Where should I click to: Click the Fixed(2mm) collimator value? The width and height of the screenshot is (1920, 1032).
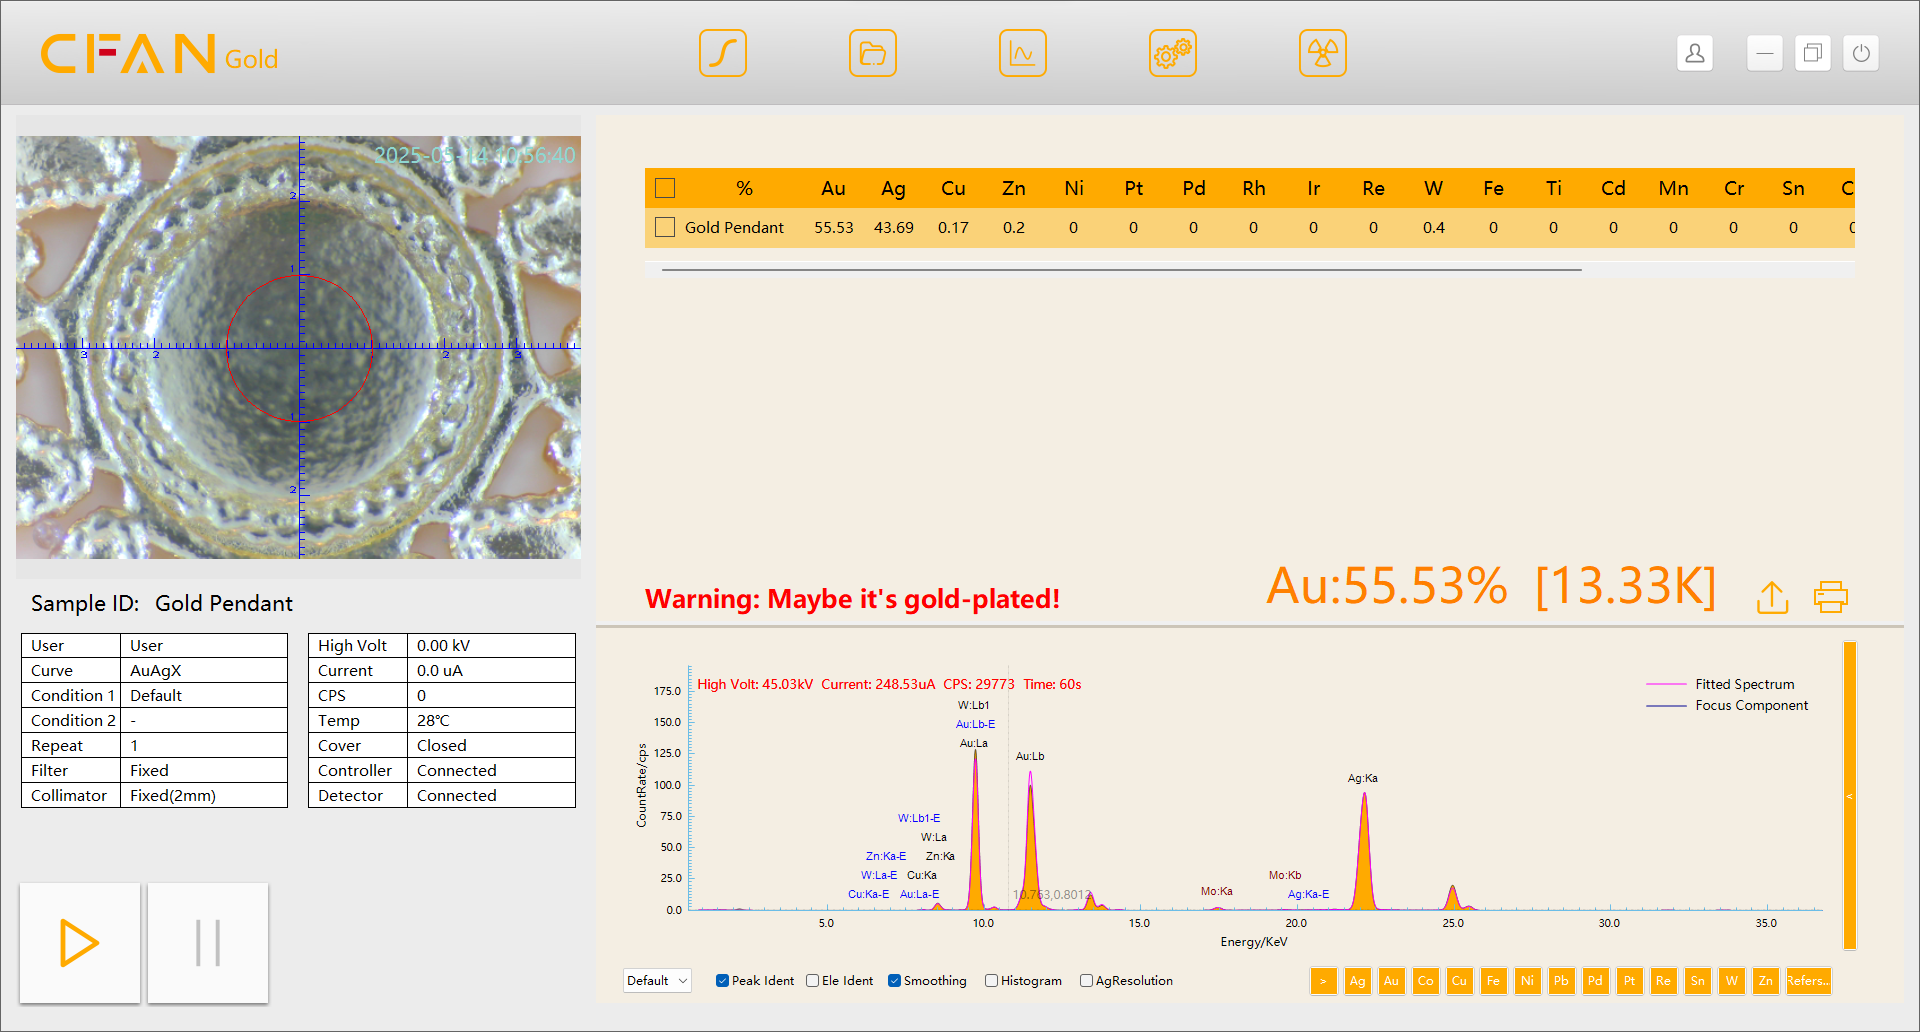(204, 795)
